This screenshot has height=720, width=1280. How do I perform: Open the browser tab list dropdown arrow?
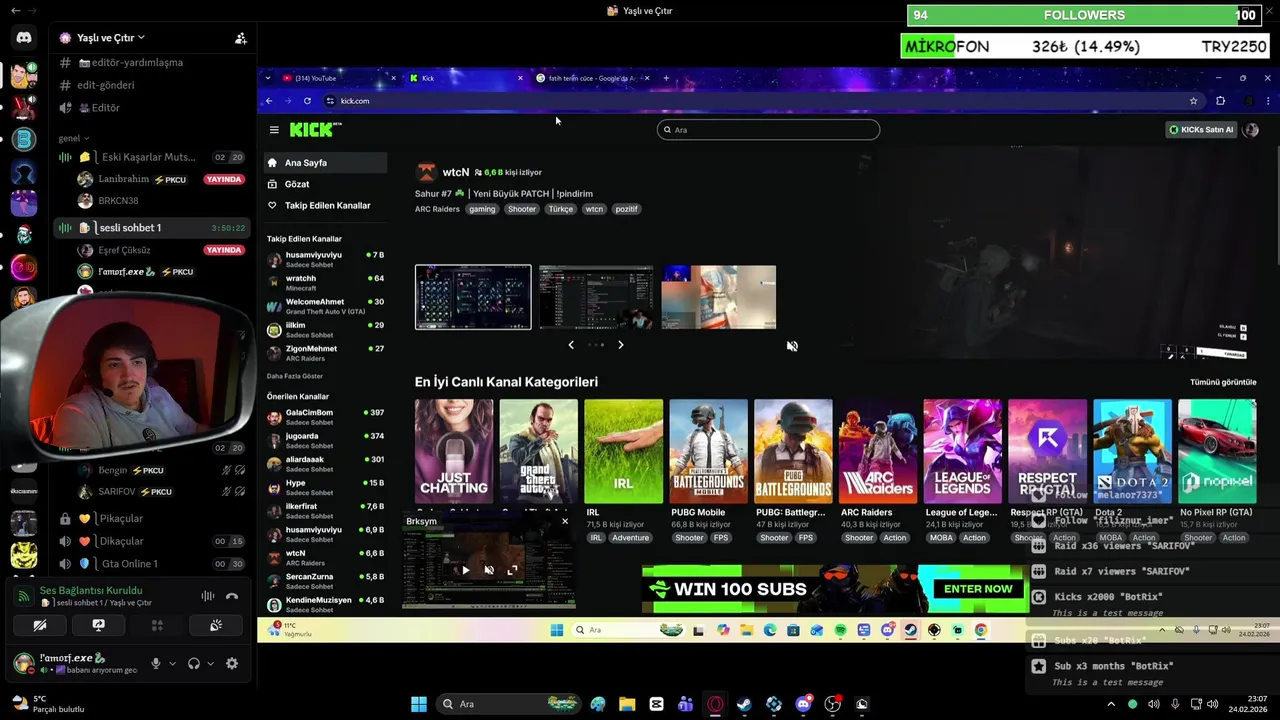point(267,78)
